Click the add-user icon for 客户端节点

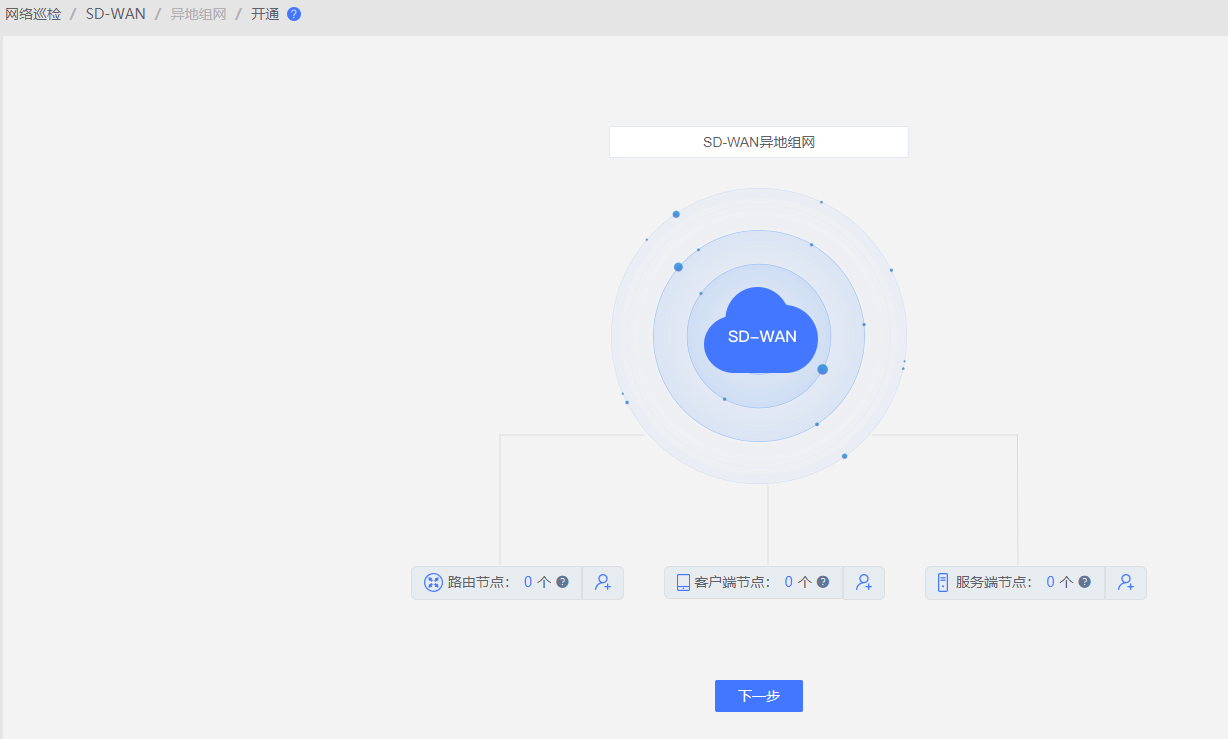864,582
